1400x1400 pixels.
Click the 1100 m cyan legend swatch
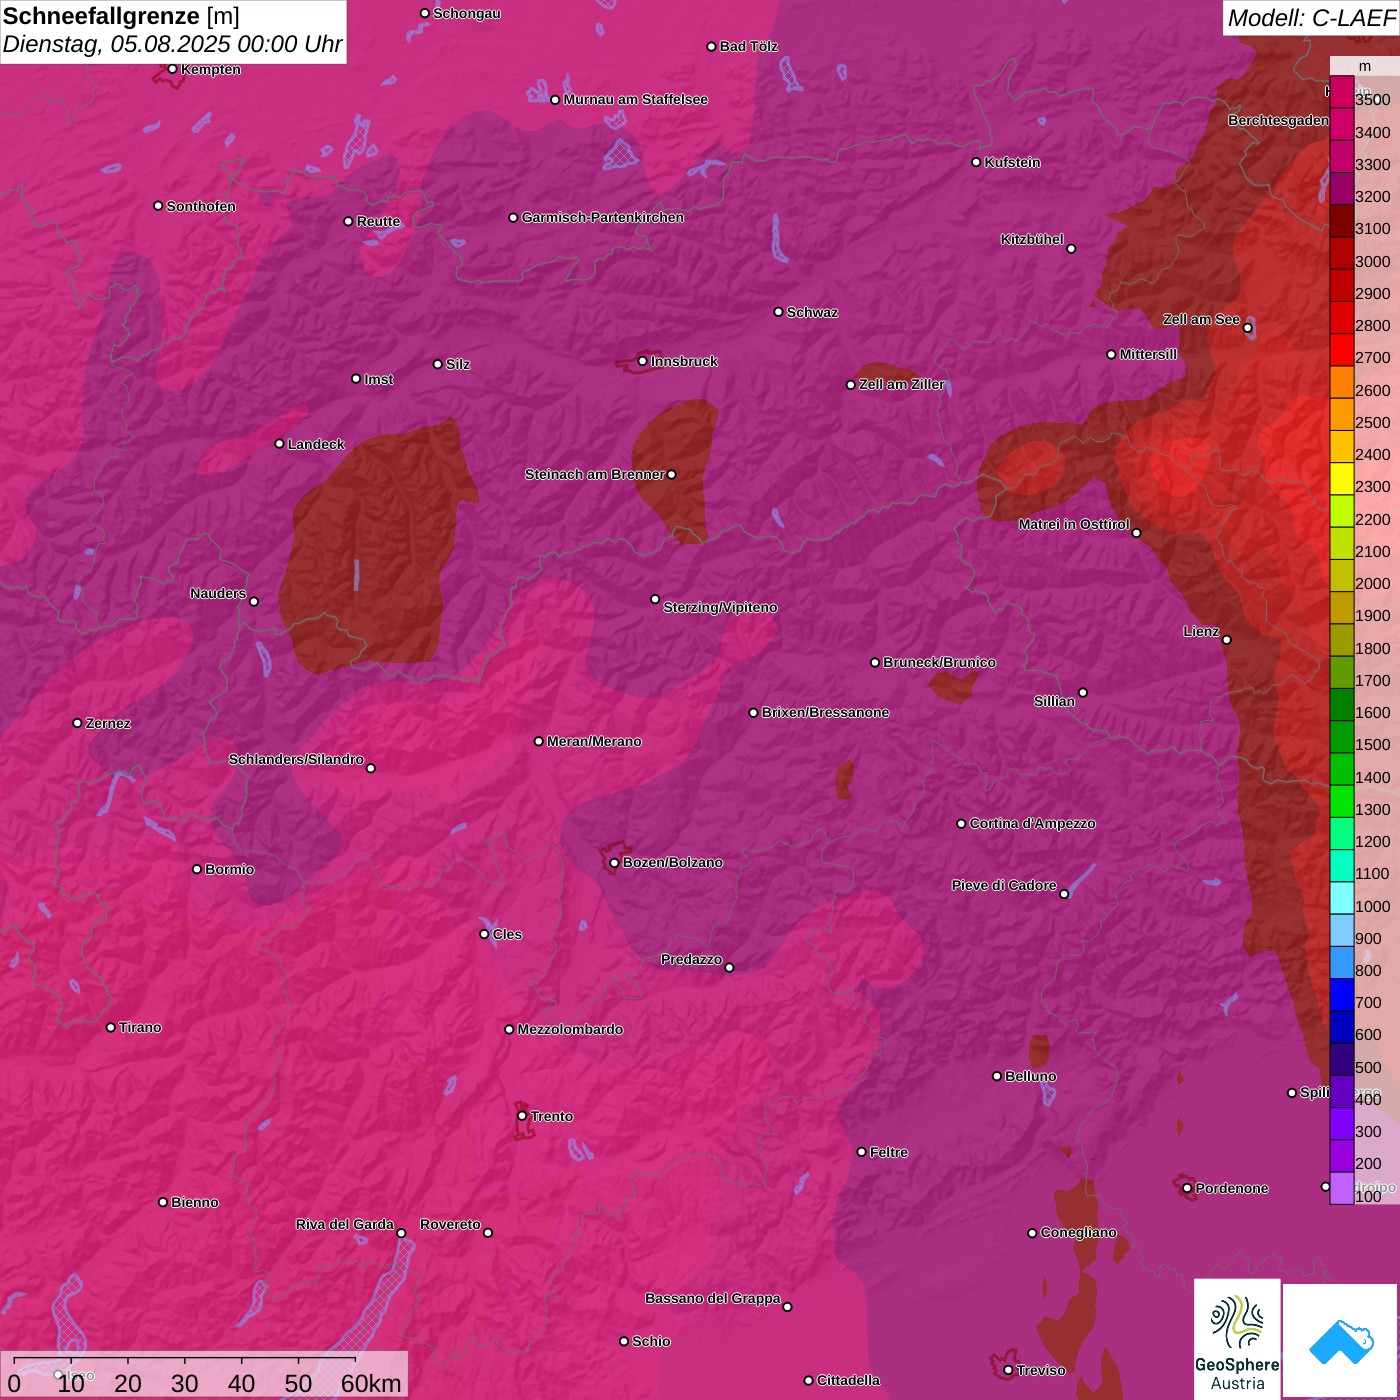pyautogui.click(x=1341, y=866)
